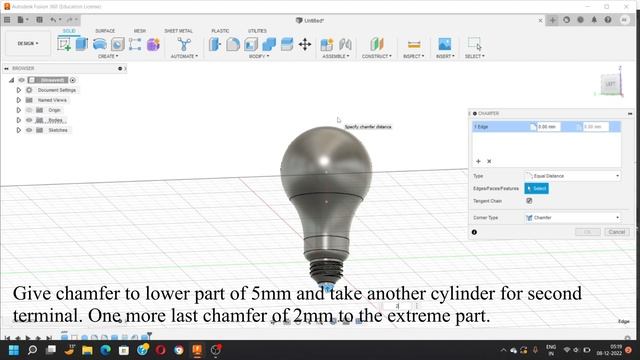Select the Press Pull tool

pyautogui.click(x=215, y=44)
